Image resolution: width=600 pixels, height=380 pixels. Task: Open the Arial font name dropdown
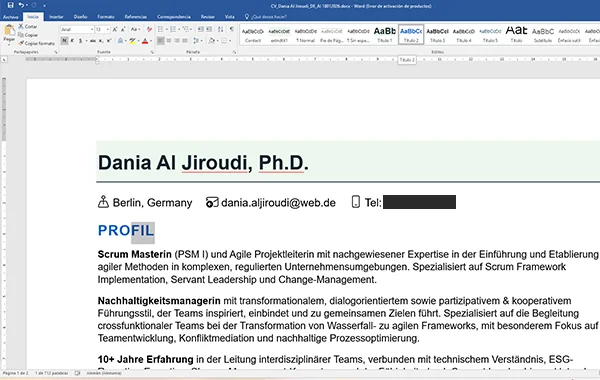(92, 29)
